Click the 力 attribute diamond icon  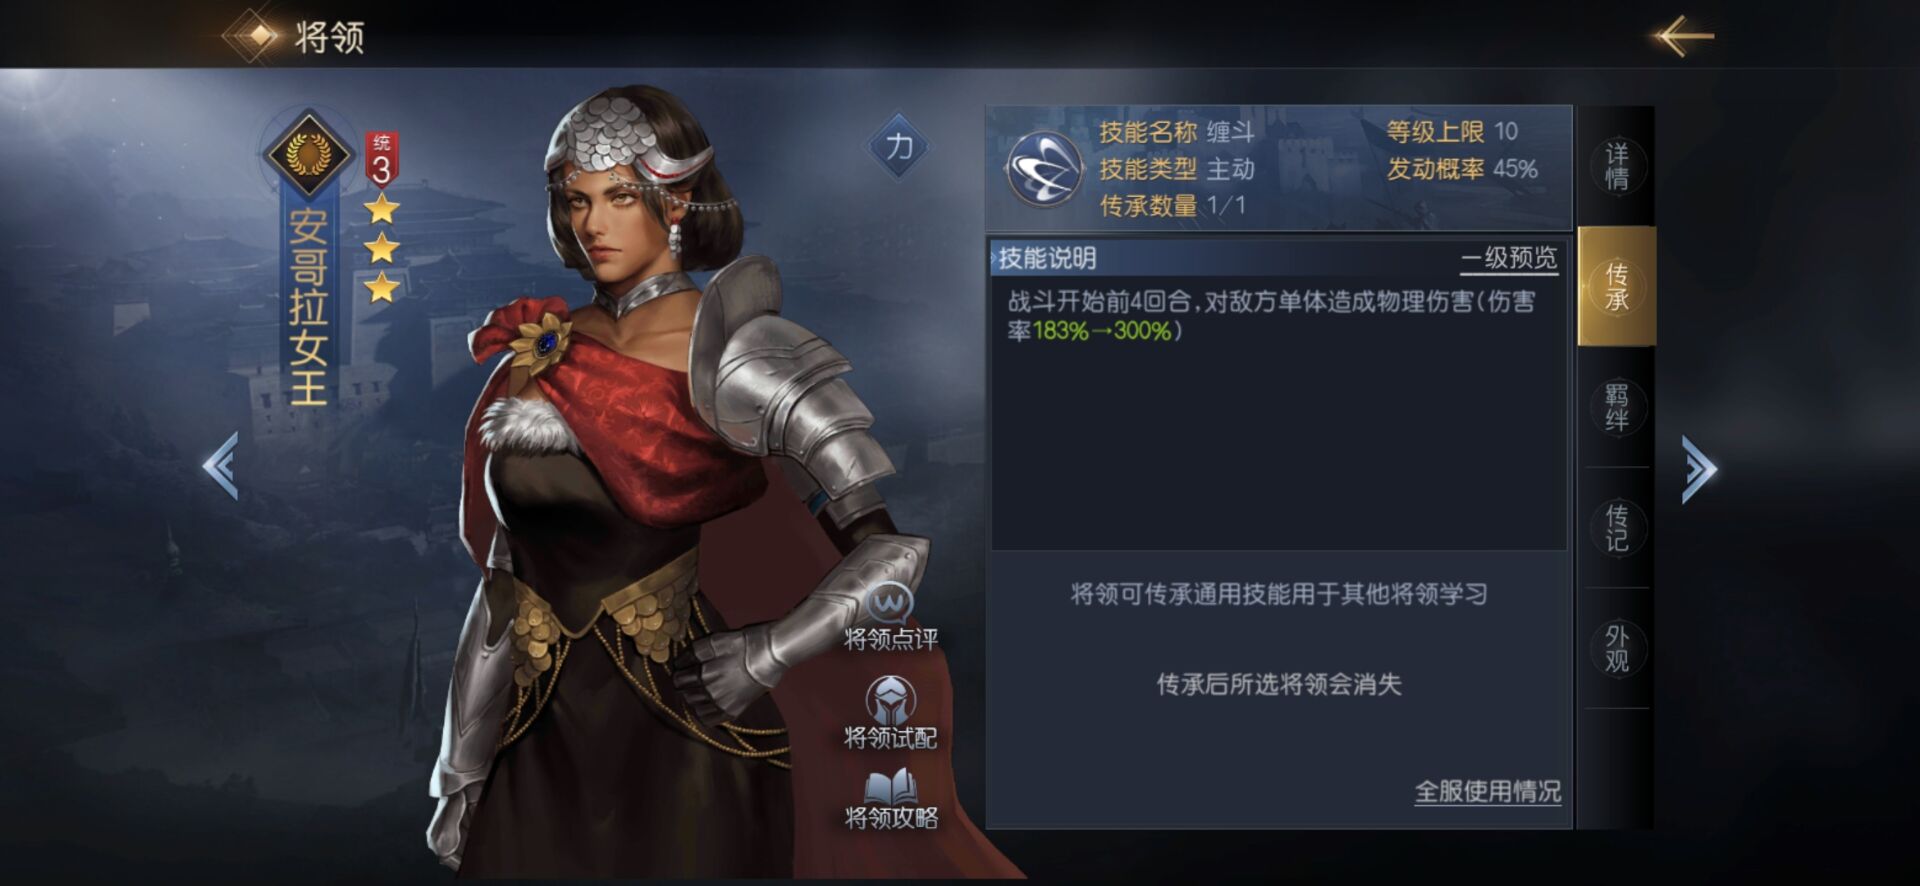899,147
